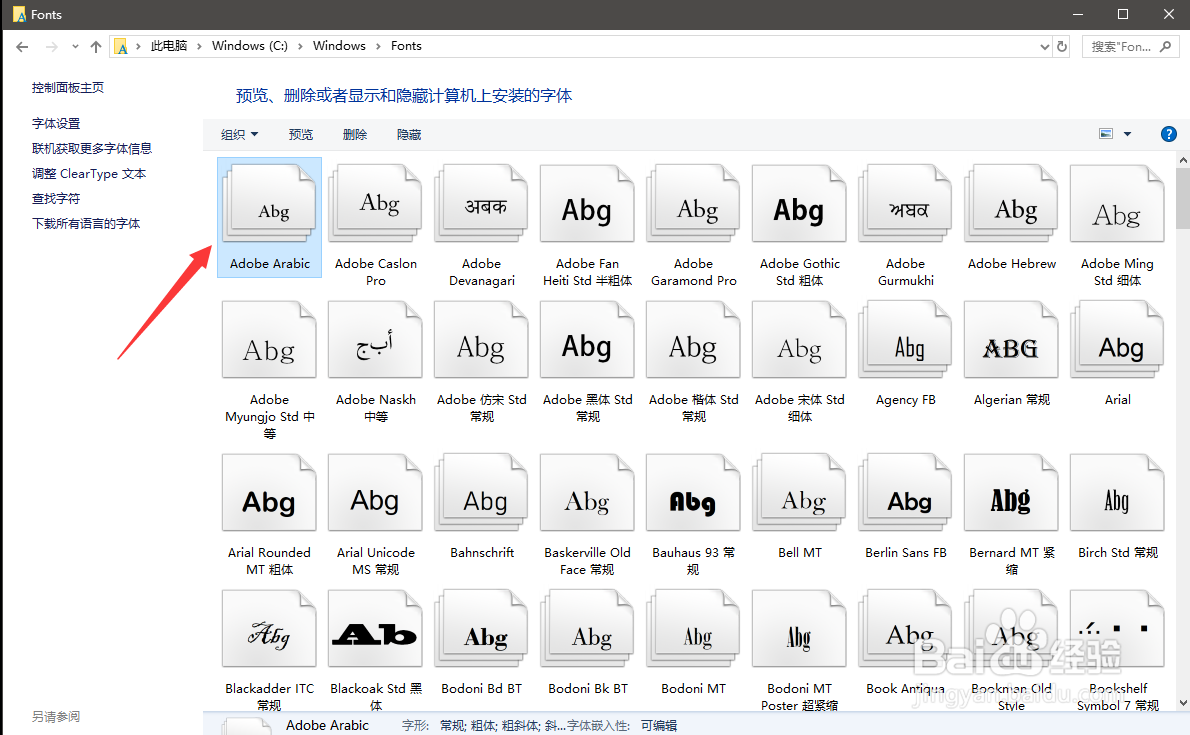Select Adobe Fan Heiti Std font icon

tap(587, 203)
